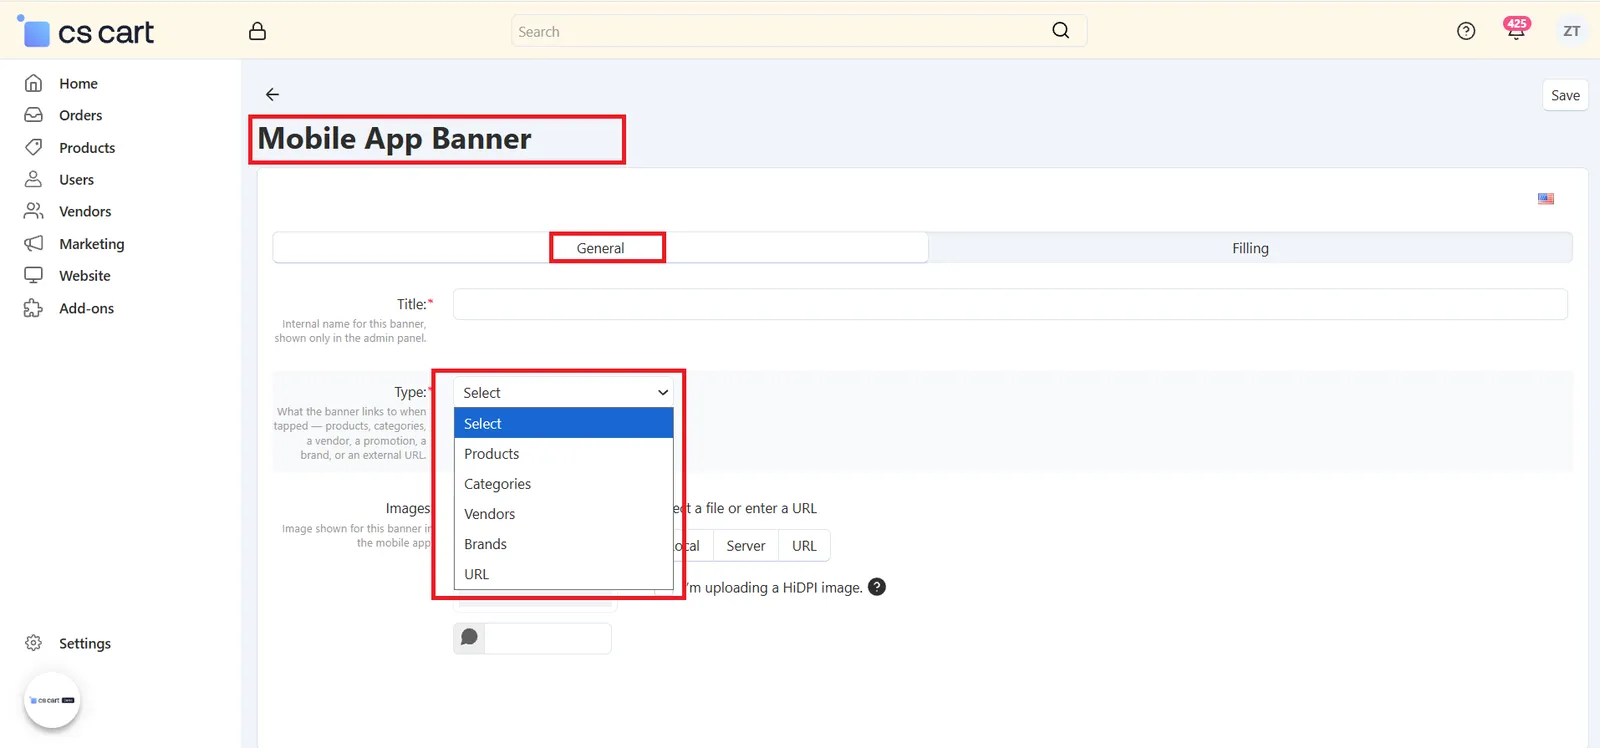Choose Vendors in Type dropdown
The height and width of the screenshot is (748, 1600).
(564, 513)
